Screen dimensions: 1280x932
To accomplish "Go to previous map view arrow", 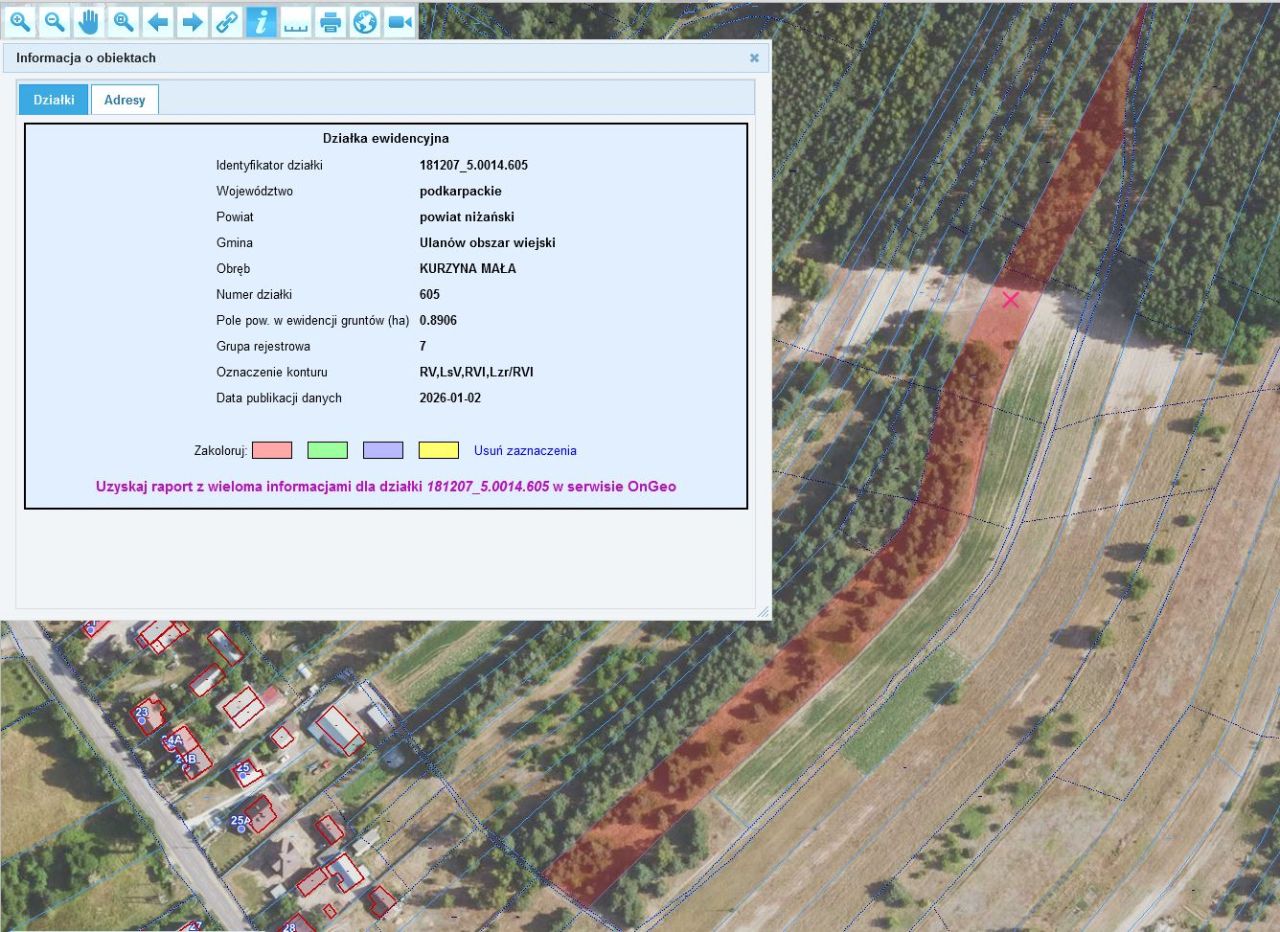I will click(158, 21).
